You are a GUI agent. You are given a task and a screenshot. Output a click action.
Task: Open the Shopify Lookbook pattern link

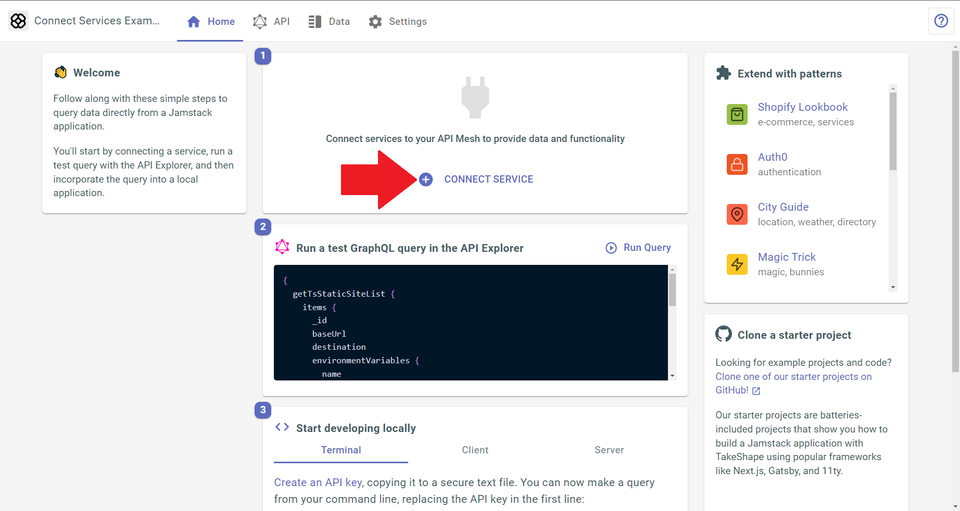[803, 107]
